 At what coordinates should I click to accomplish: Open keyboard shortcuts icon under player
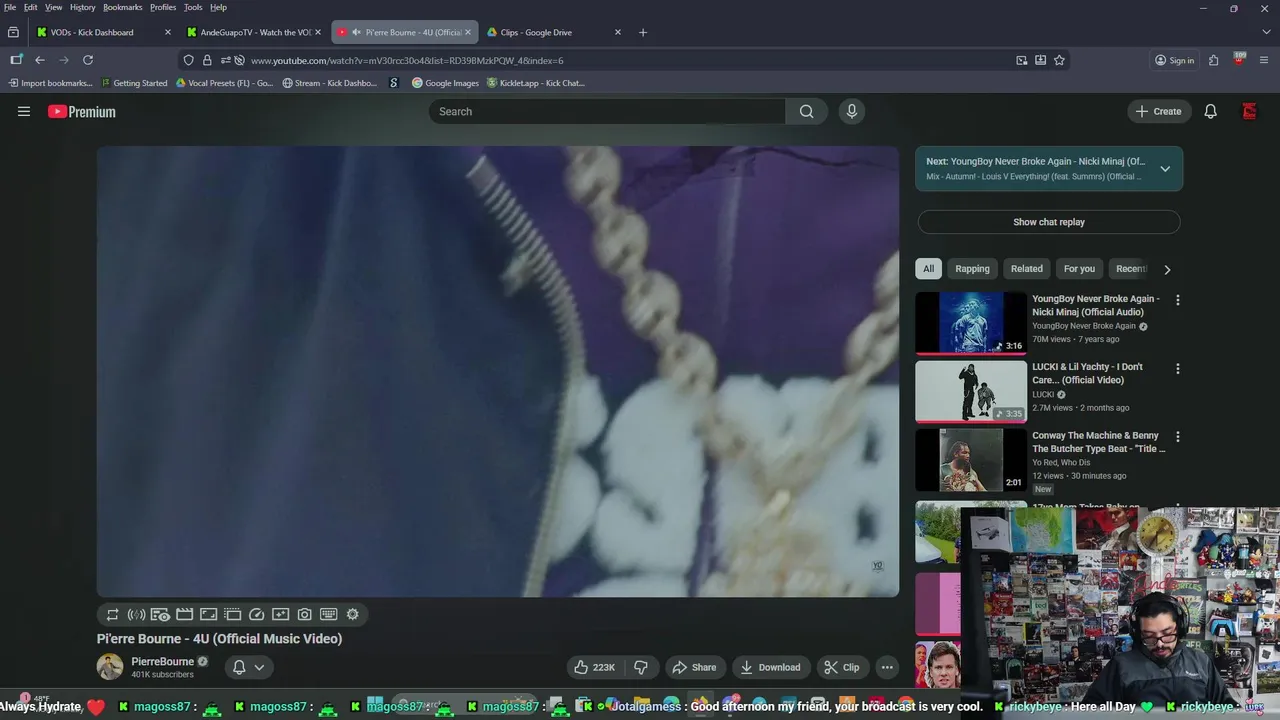328,614
